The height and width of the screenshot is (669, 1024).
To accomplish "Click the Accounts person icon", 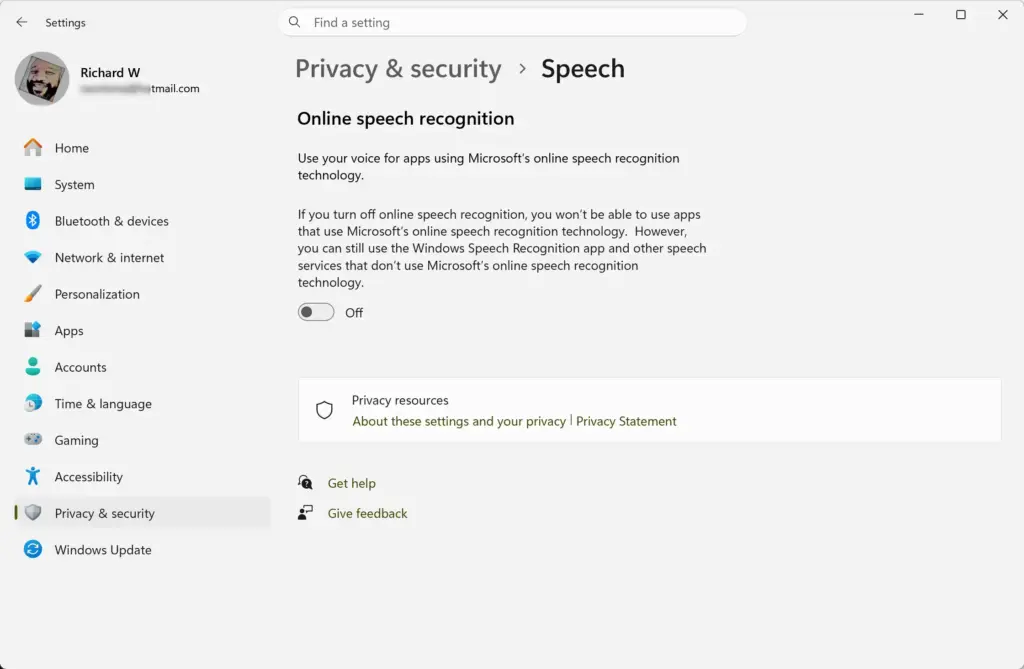I will coord(33,367).
